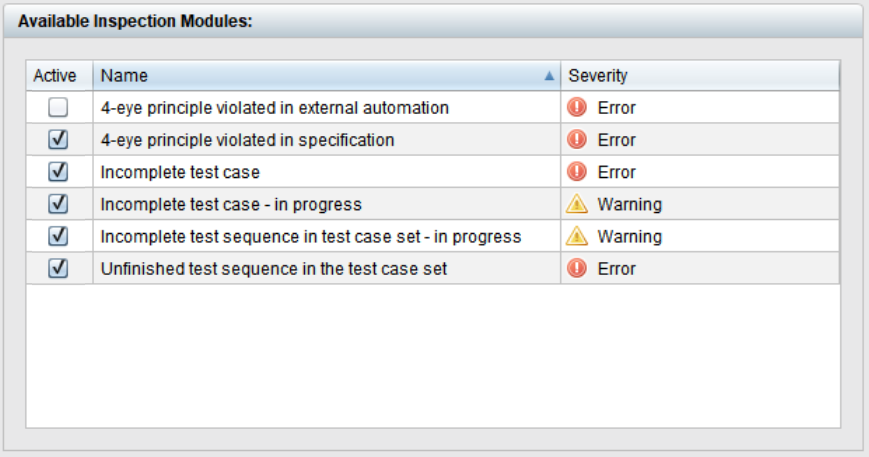Click Error icon for specification violation row
Viewport: 869px width, 457px height.
click(577, 139)
